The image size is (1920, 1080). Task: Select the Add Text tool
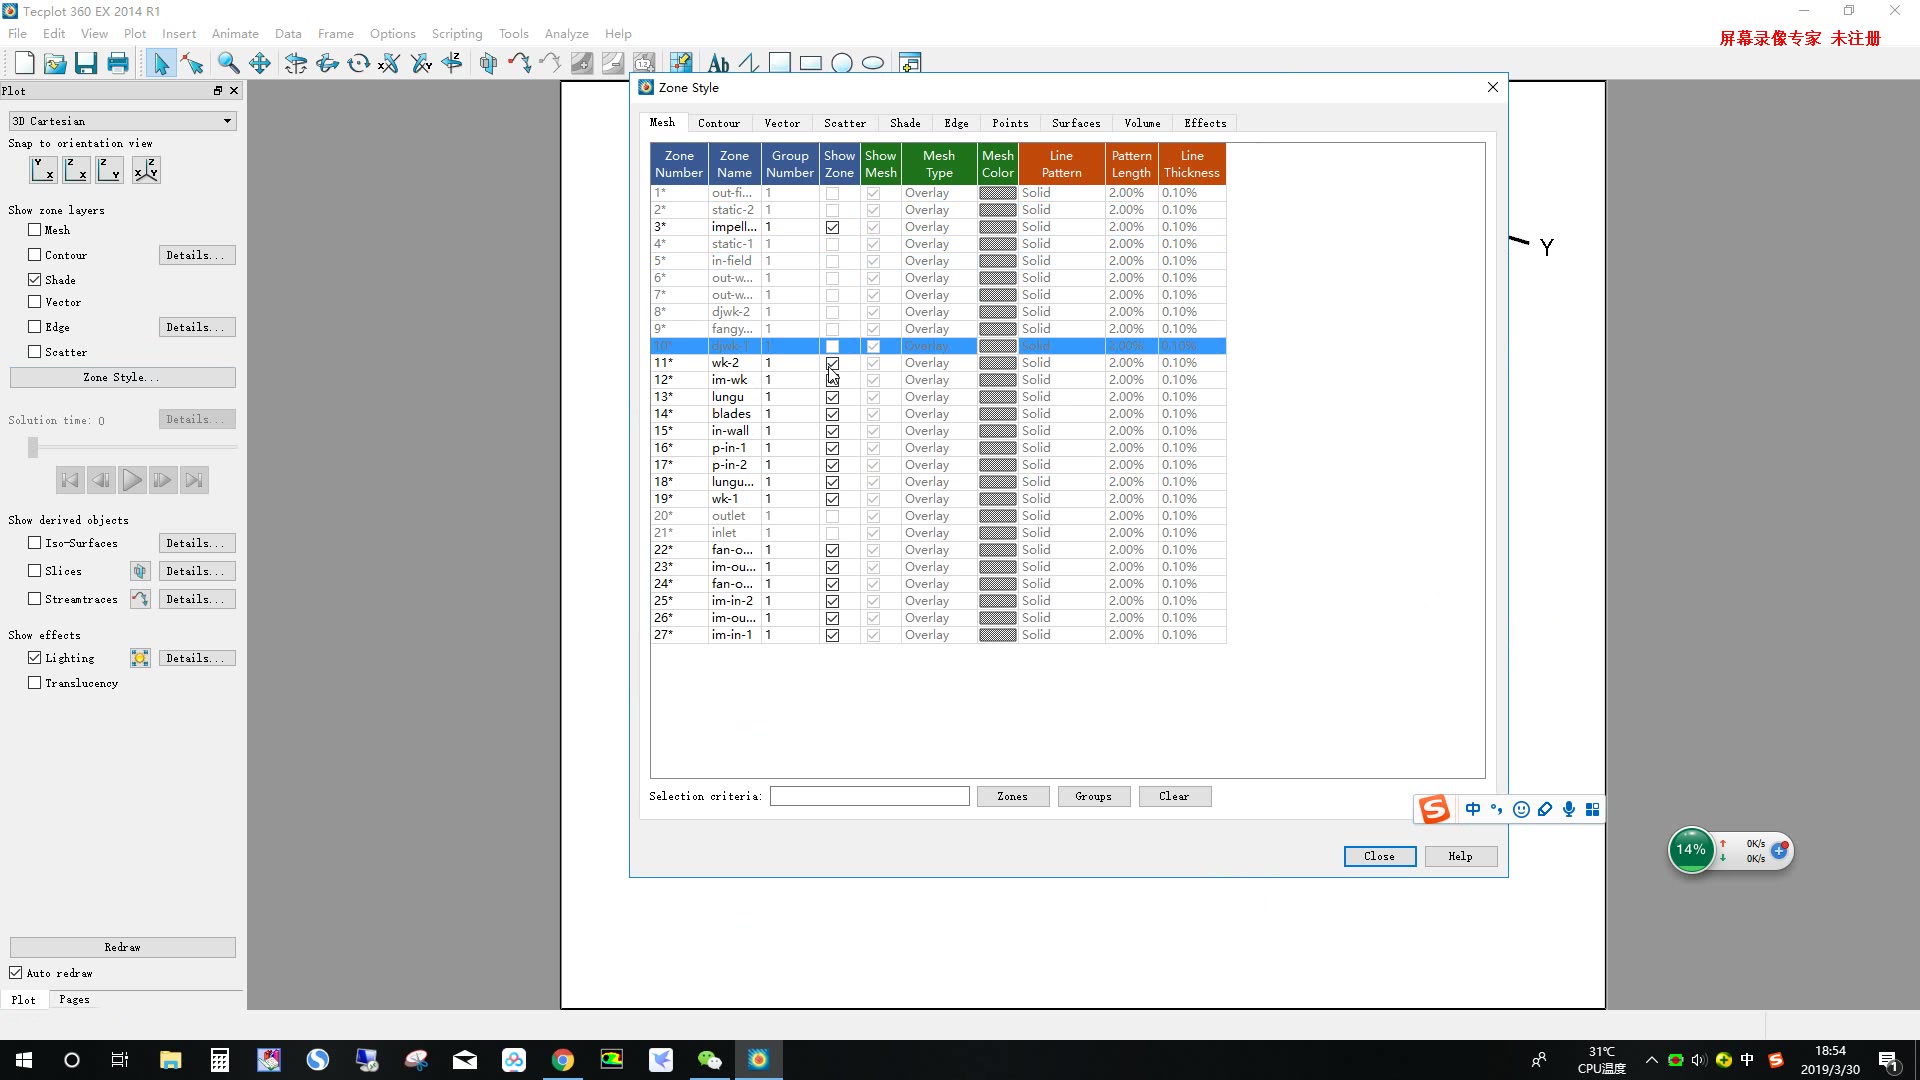(x=718, y=64)
